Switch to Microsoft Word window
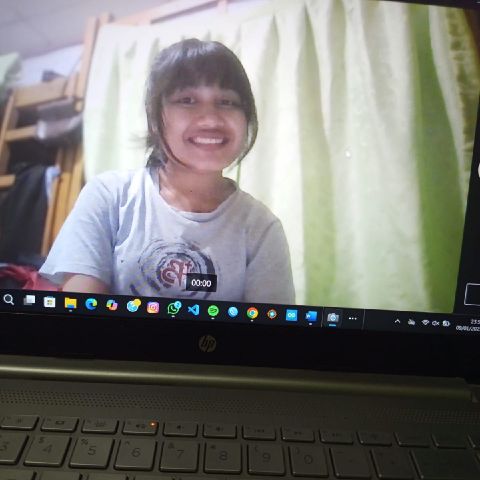 tap(311, 316)
